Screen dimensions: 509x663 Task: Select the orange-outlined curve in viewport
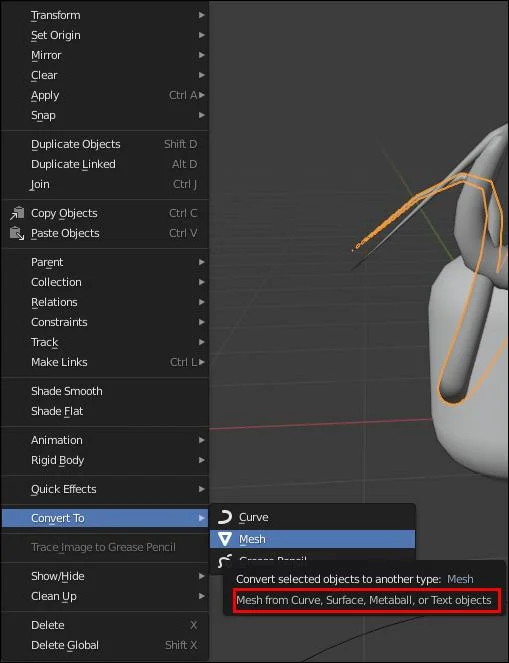[x=471, y=292]
